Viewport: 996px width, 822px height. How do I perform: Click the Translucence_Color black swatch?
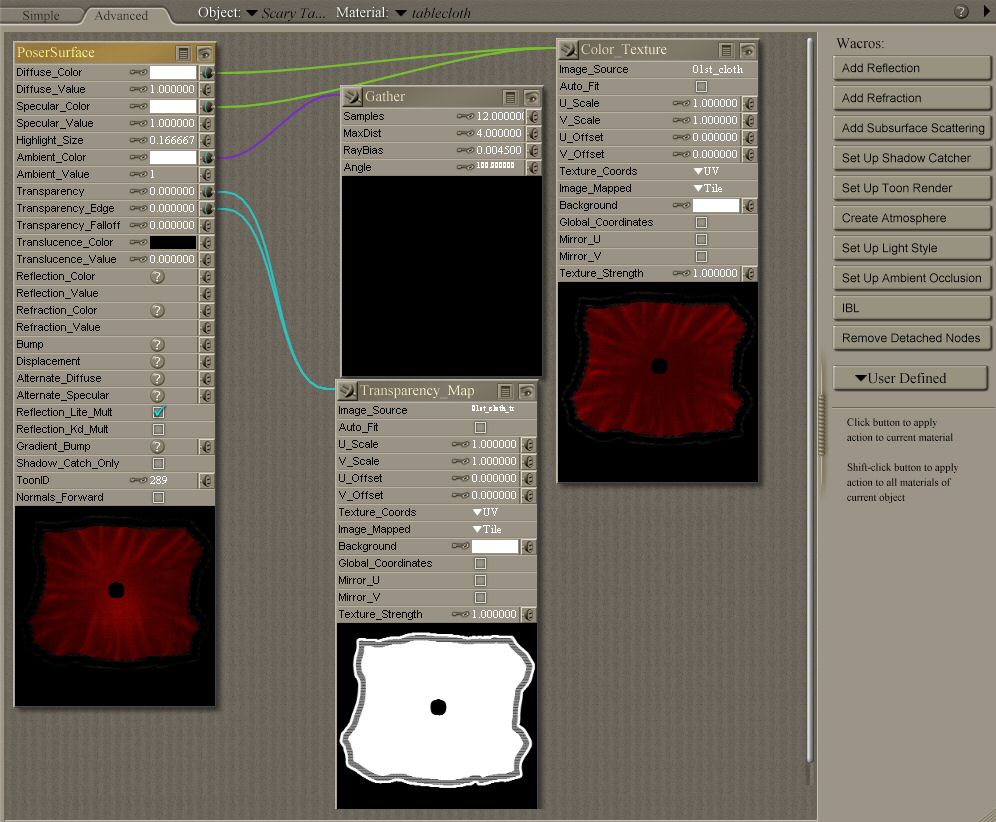(x=173, y=243)
